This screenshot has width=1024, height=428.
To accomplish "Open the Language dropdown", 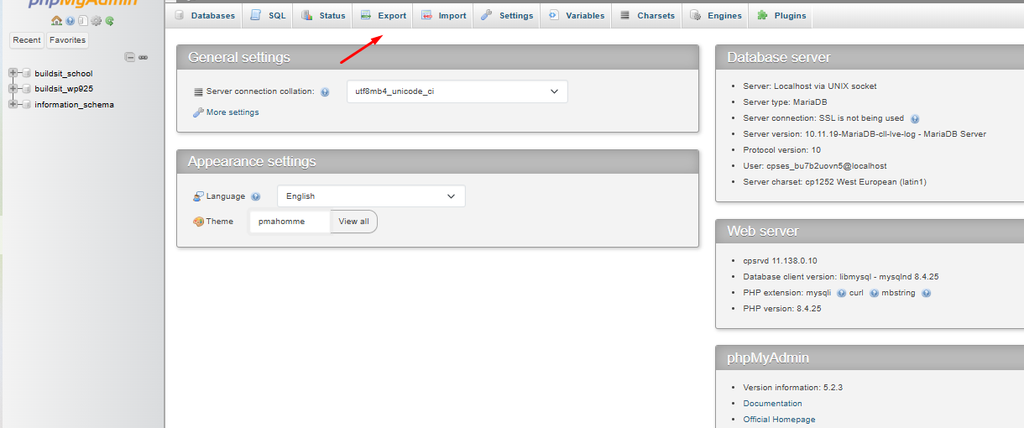I will pyautogui.click(x=371, y=196).
